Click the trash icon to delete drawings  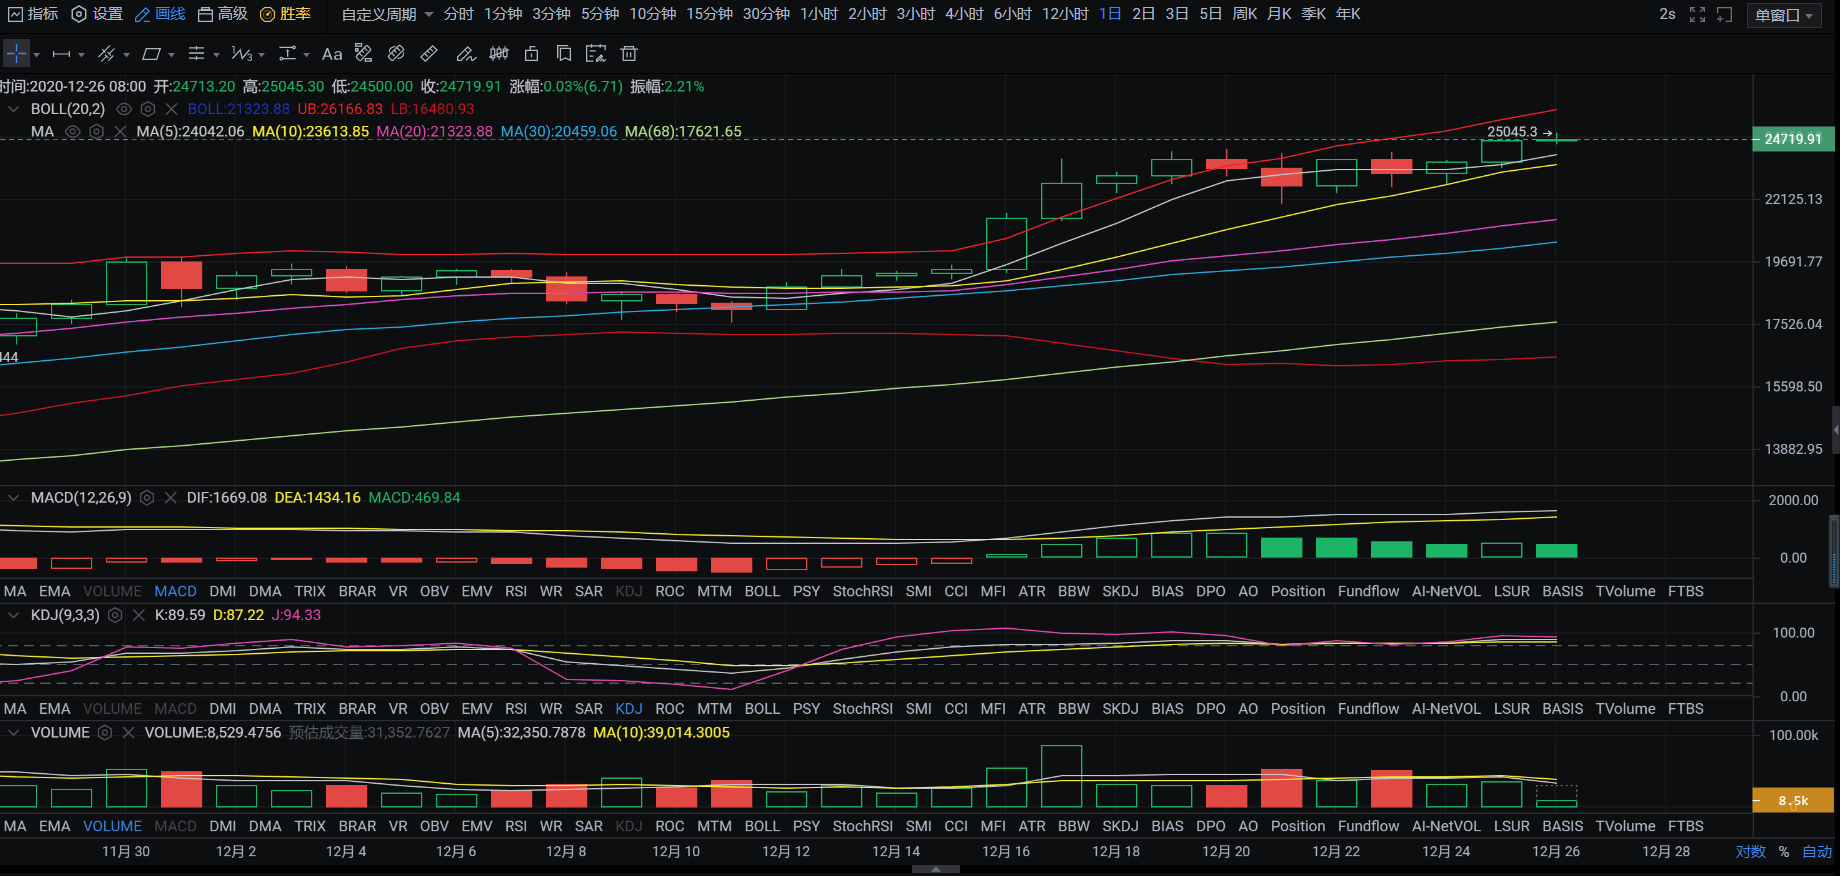click(x=629, y=54)
